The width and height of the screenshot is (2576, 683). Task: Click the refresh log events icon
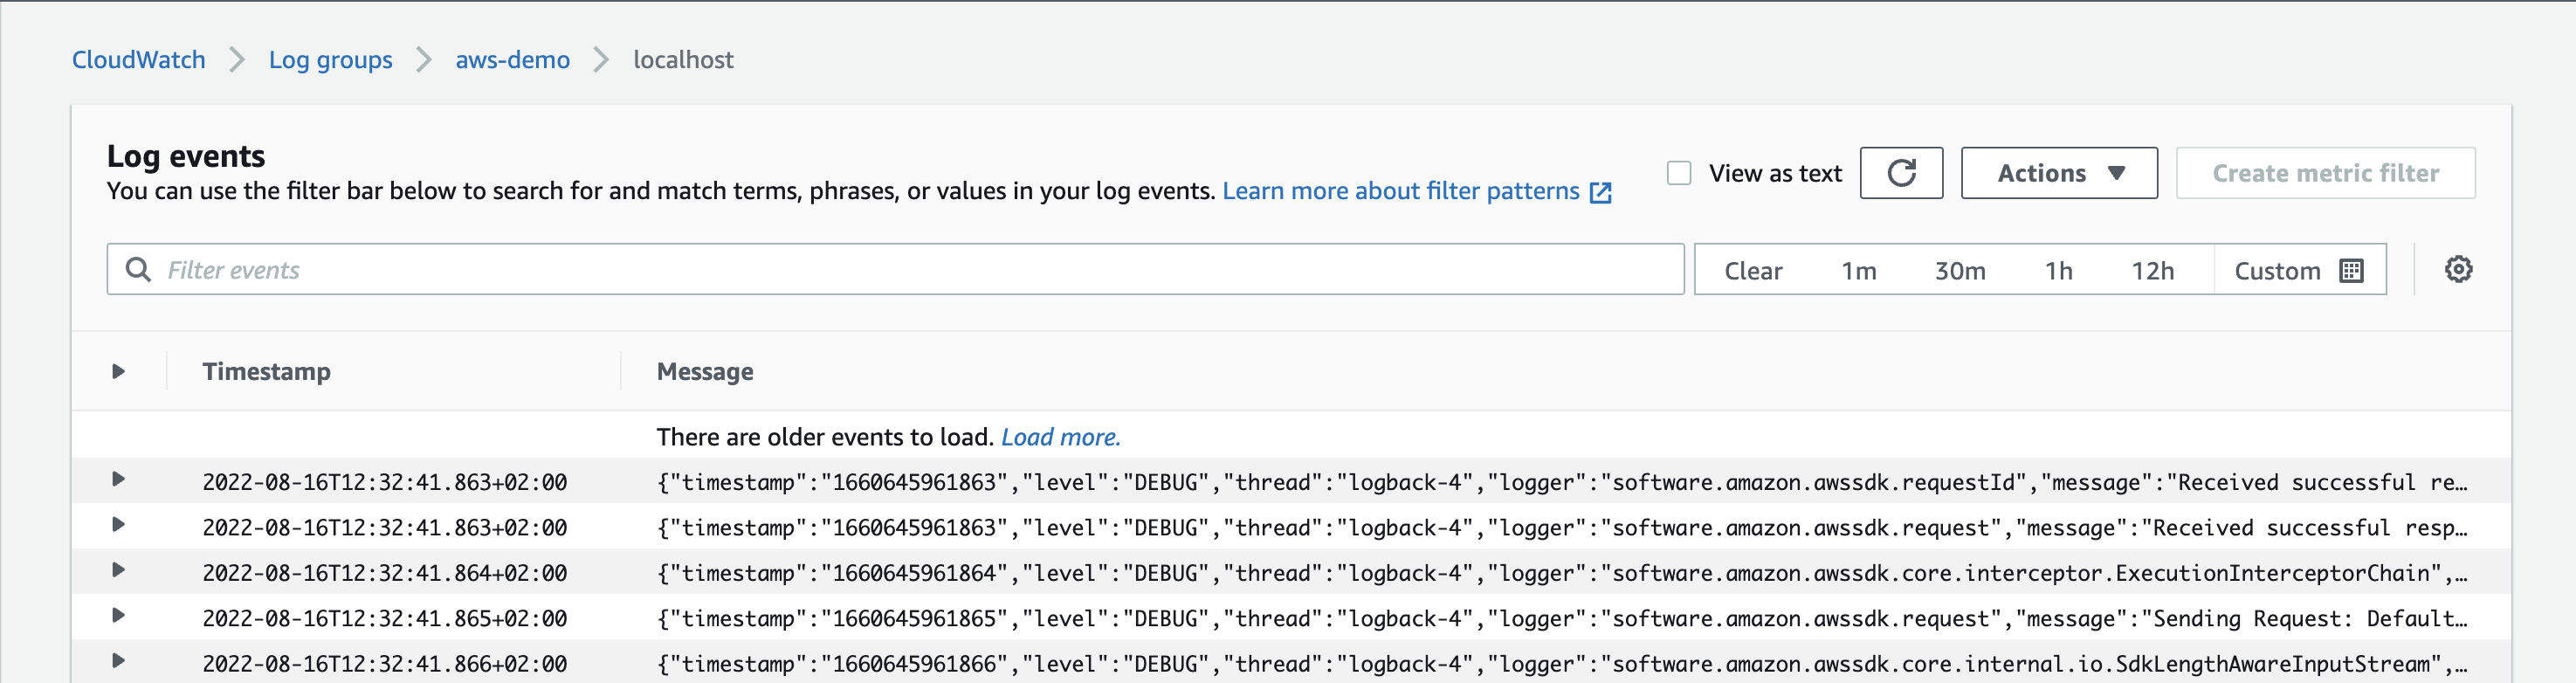point(1900,173)
